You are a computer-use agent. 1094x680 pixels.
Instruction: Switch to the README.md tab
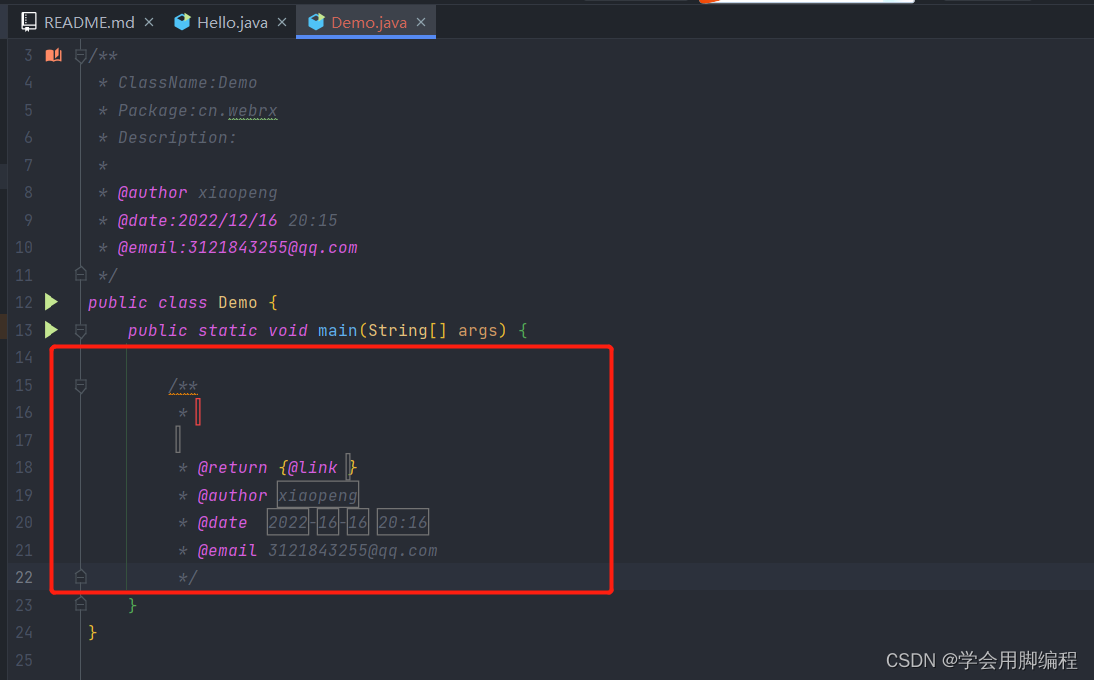click(89, 22)
